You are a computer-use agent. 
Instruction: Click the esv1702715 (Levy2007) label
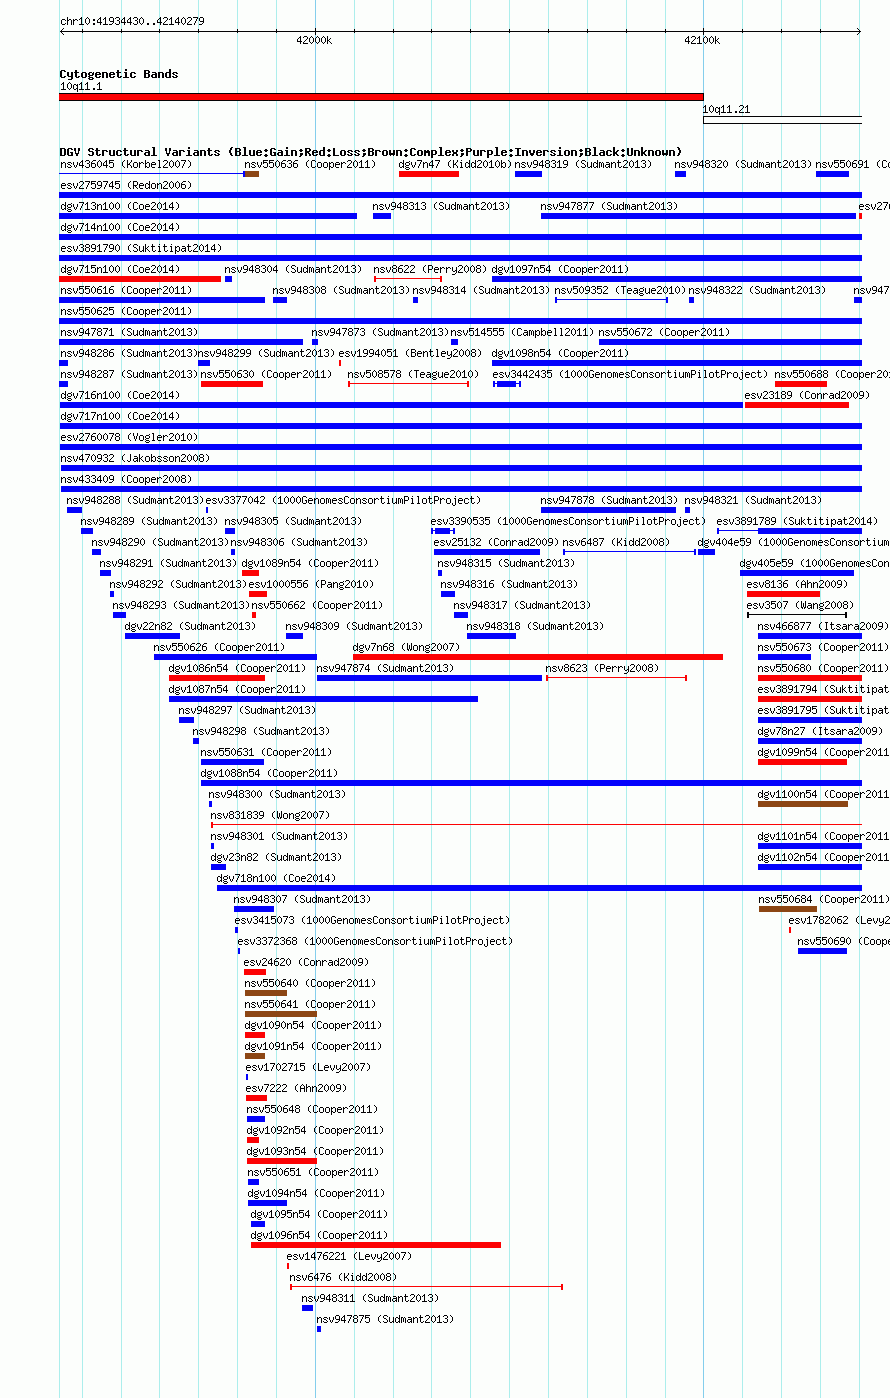308,1067
